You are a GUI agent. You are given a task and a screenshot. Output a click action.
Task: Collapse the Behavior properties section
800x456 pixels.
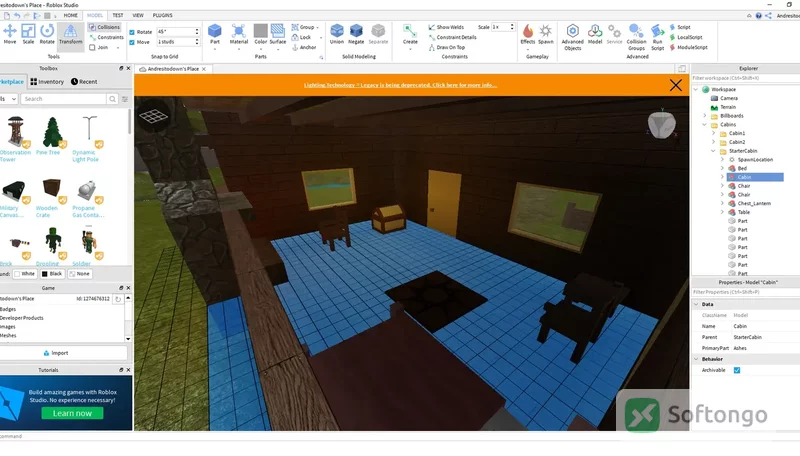(x=696, y=359)
